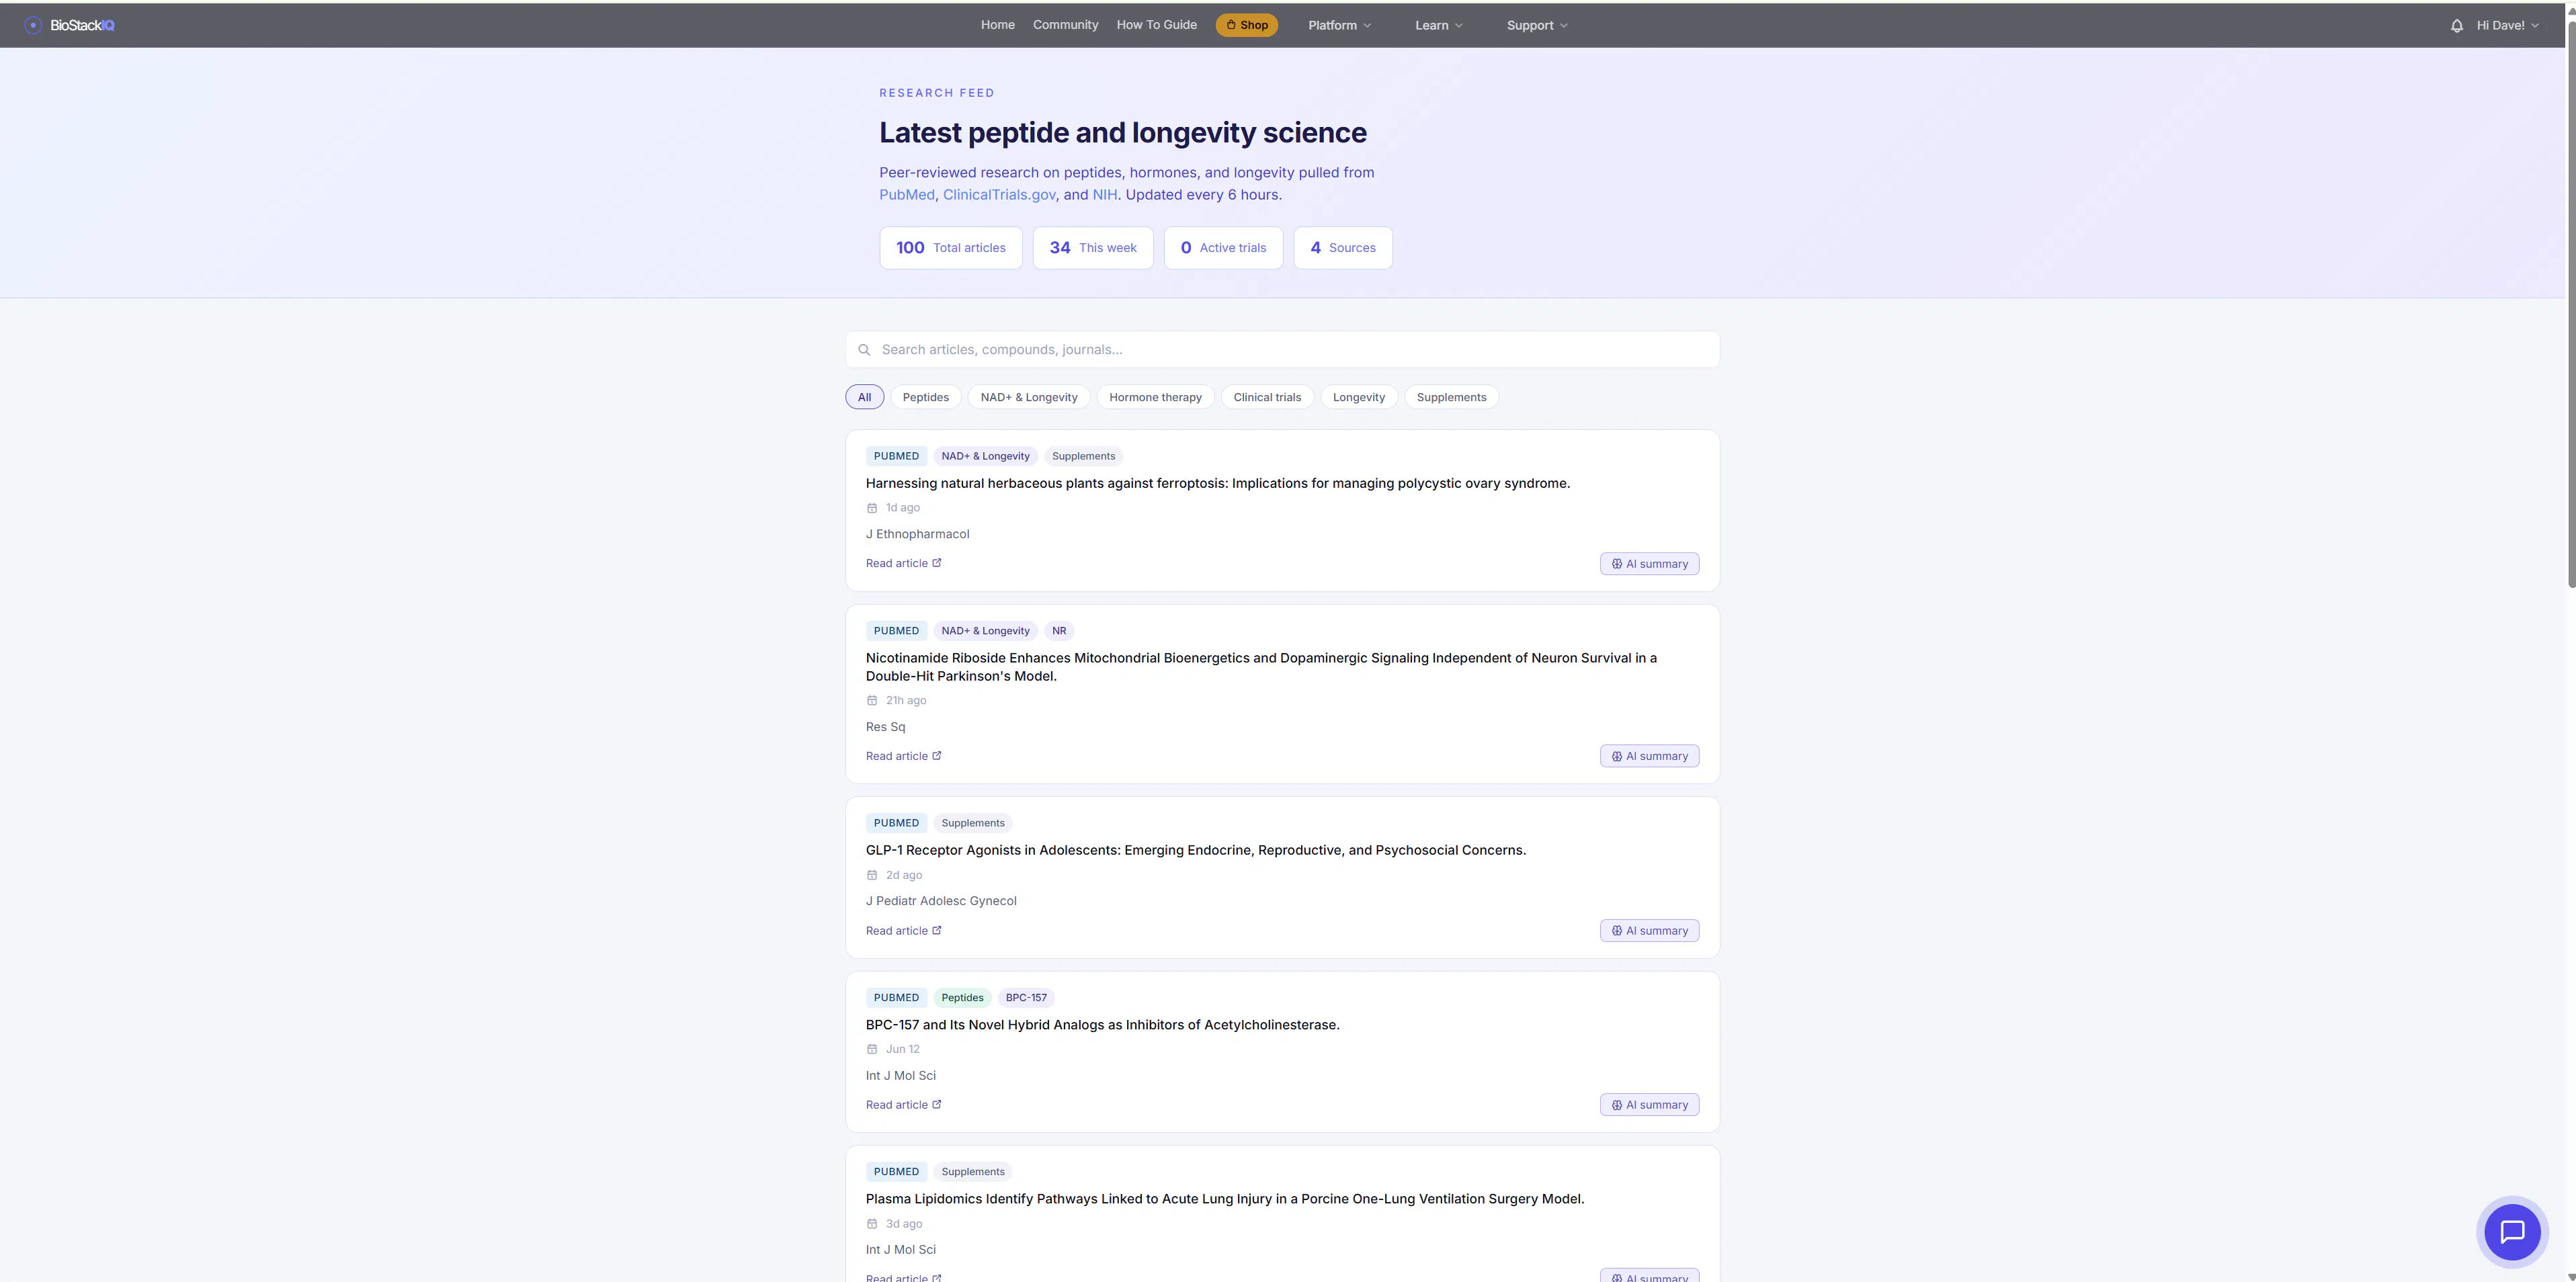The width and height of the screenshot is (2576, 1282).
Task: Click the Peptides tag on BPC-157 card
Action: (x=962, y=998)
